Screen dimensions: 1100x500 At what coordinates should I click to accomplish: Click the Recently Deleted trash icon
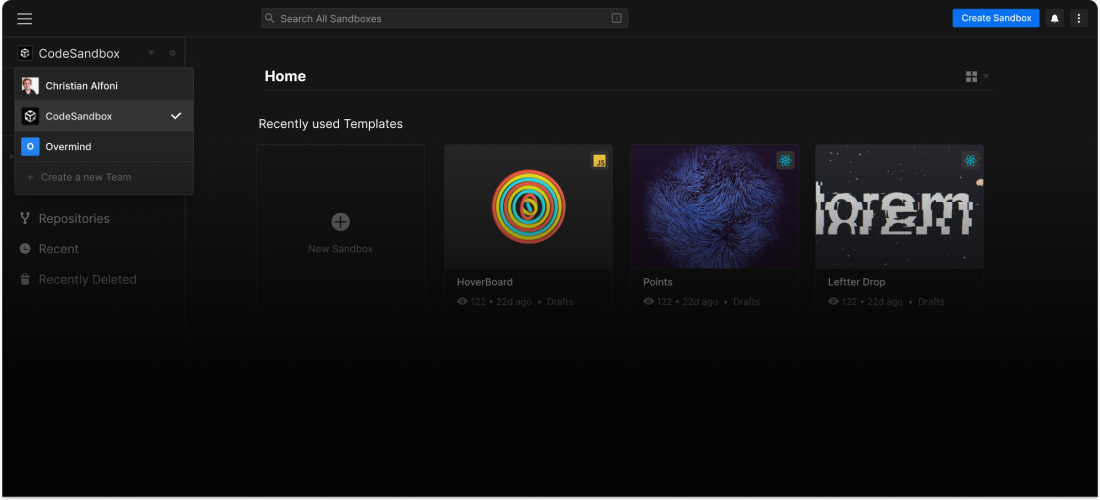point(25,279)
